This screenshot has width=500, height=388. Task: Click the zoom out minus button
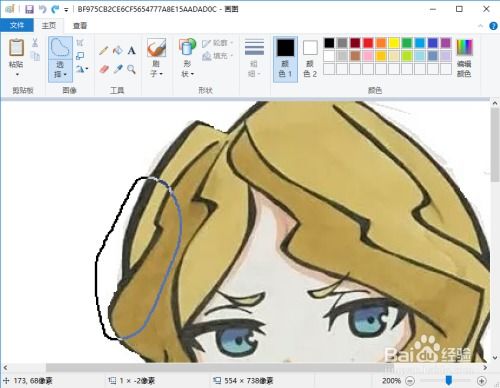(x=410, y=380)
